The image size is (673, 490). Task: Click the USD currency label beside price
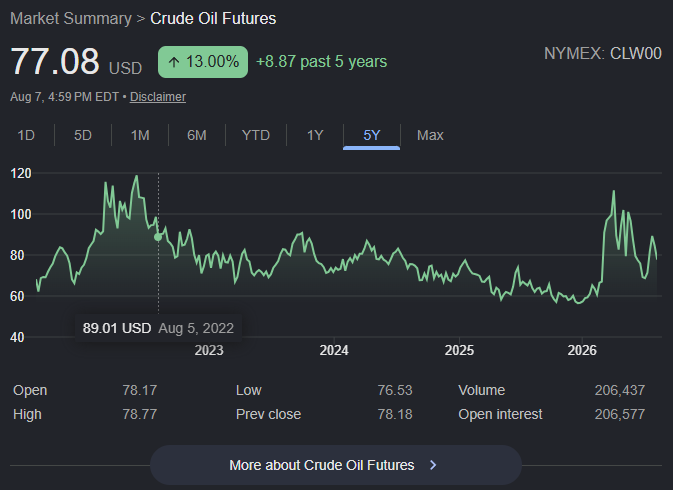point(125,69)
